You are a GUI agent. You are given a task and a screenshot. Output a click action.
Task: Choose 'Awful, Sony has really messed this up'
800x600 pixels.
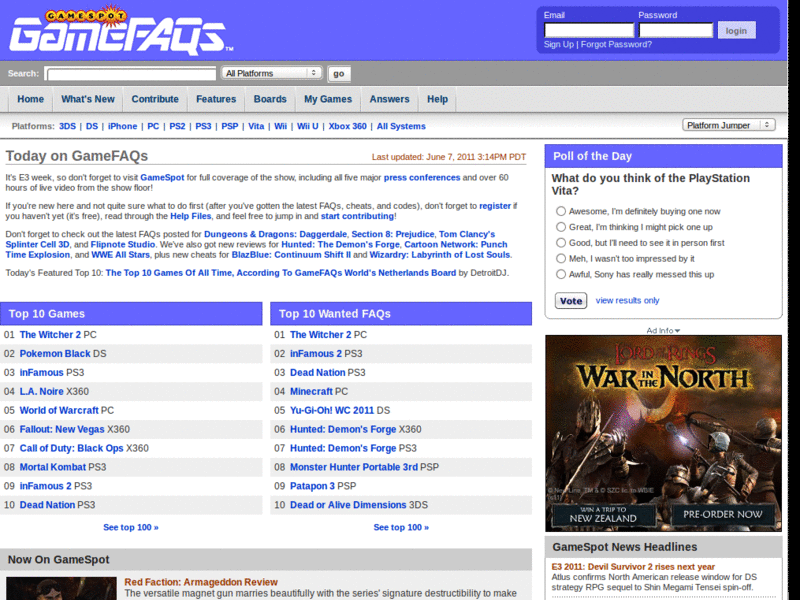pyautogui.click(x=561, y=274)
